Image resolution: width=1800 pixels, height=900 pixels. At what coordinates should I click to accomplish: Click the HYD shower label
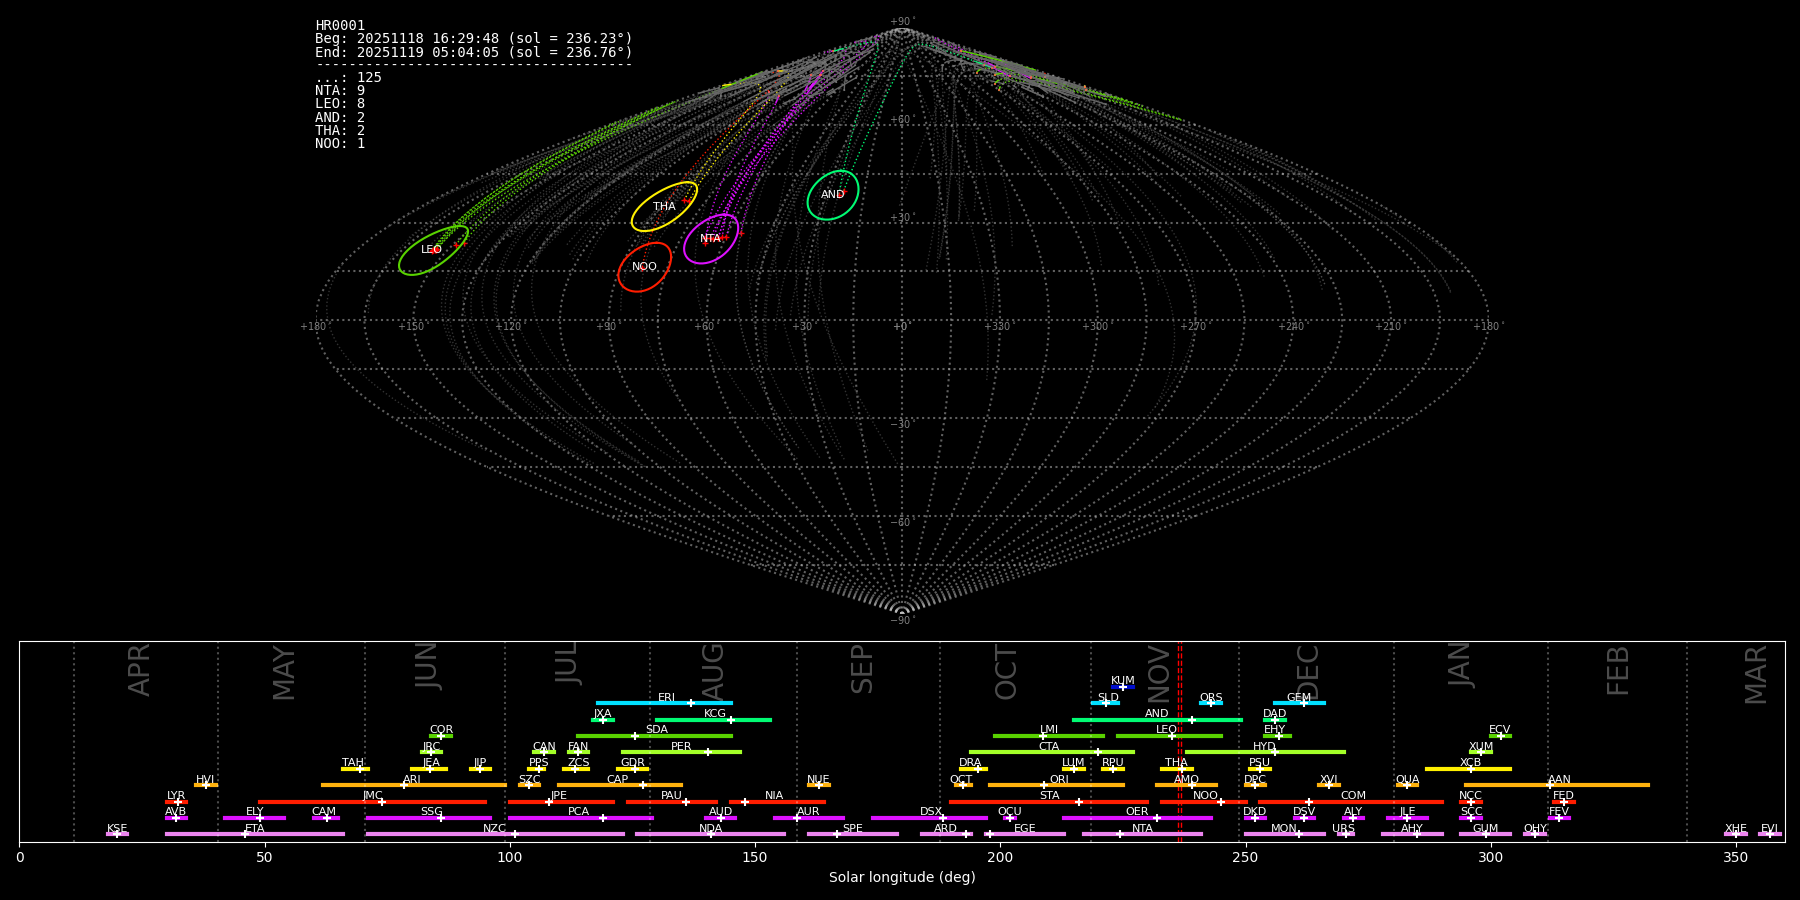(x=1264, y=747)
